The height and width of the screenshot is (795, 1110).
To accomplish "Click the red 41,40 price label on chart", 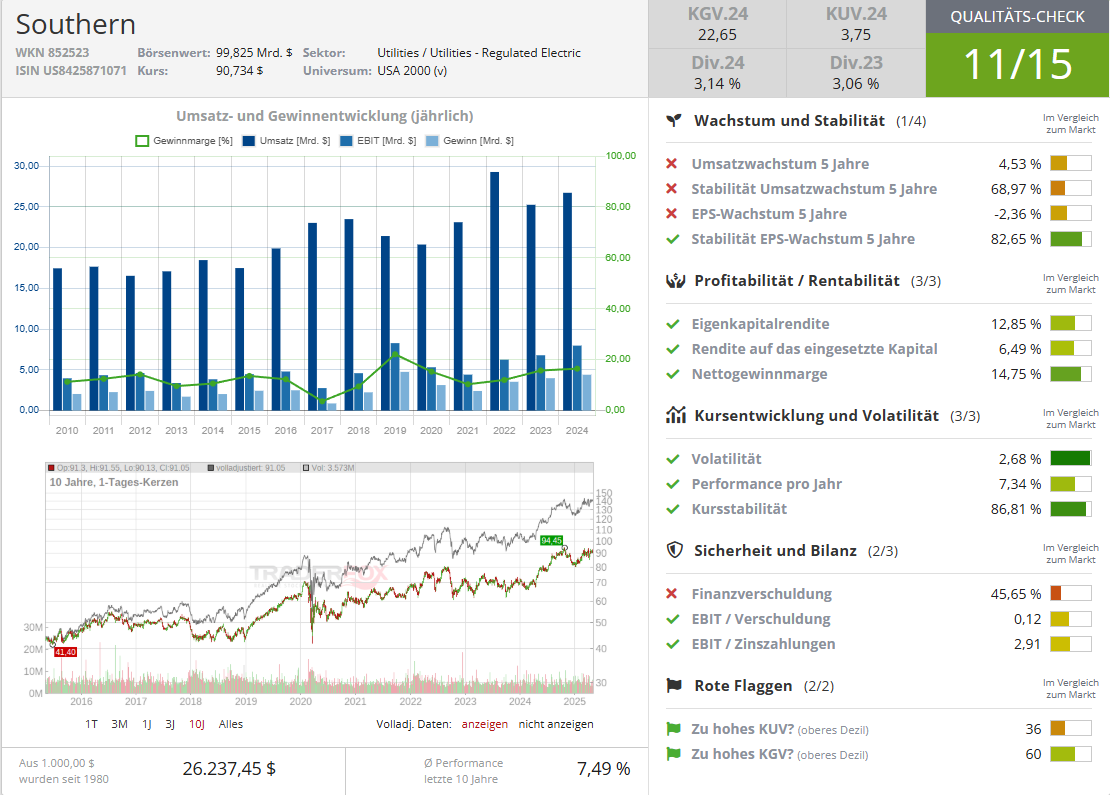I will point(65,652).
